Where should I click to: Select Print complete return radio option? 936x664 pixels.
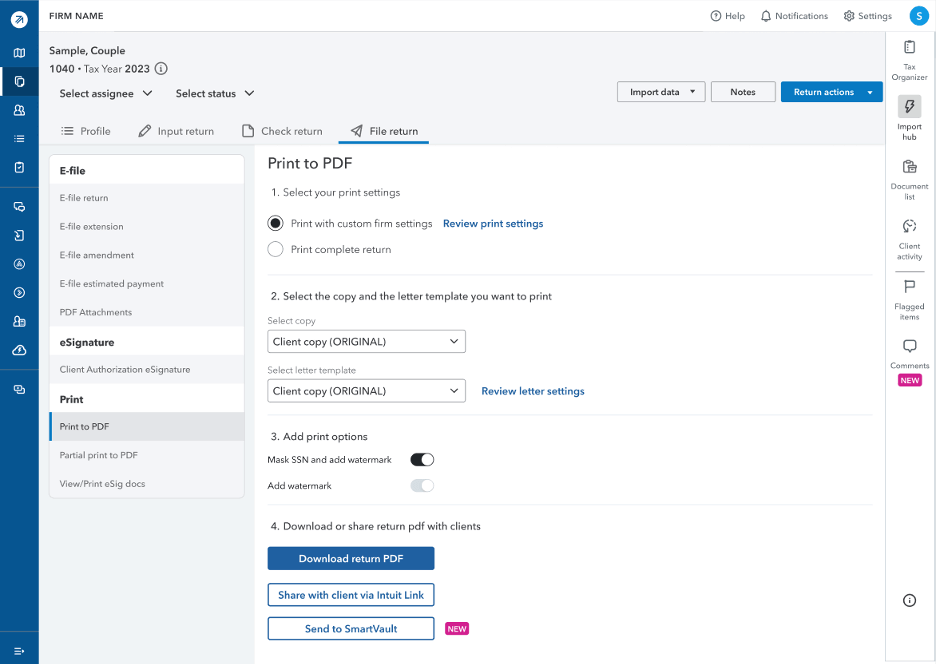275,249
